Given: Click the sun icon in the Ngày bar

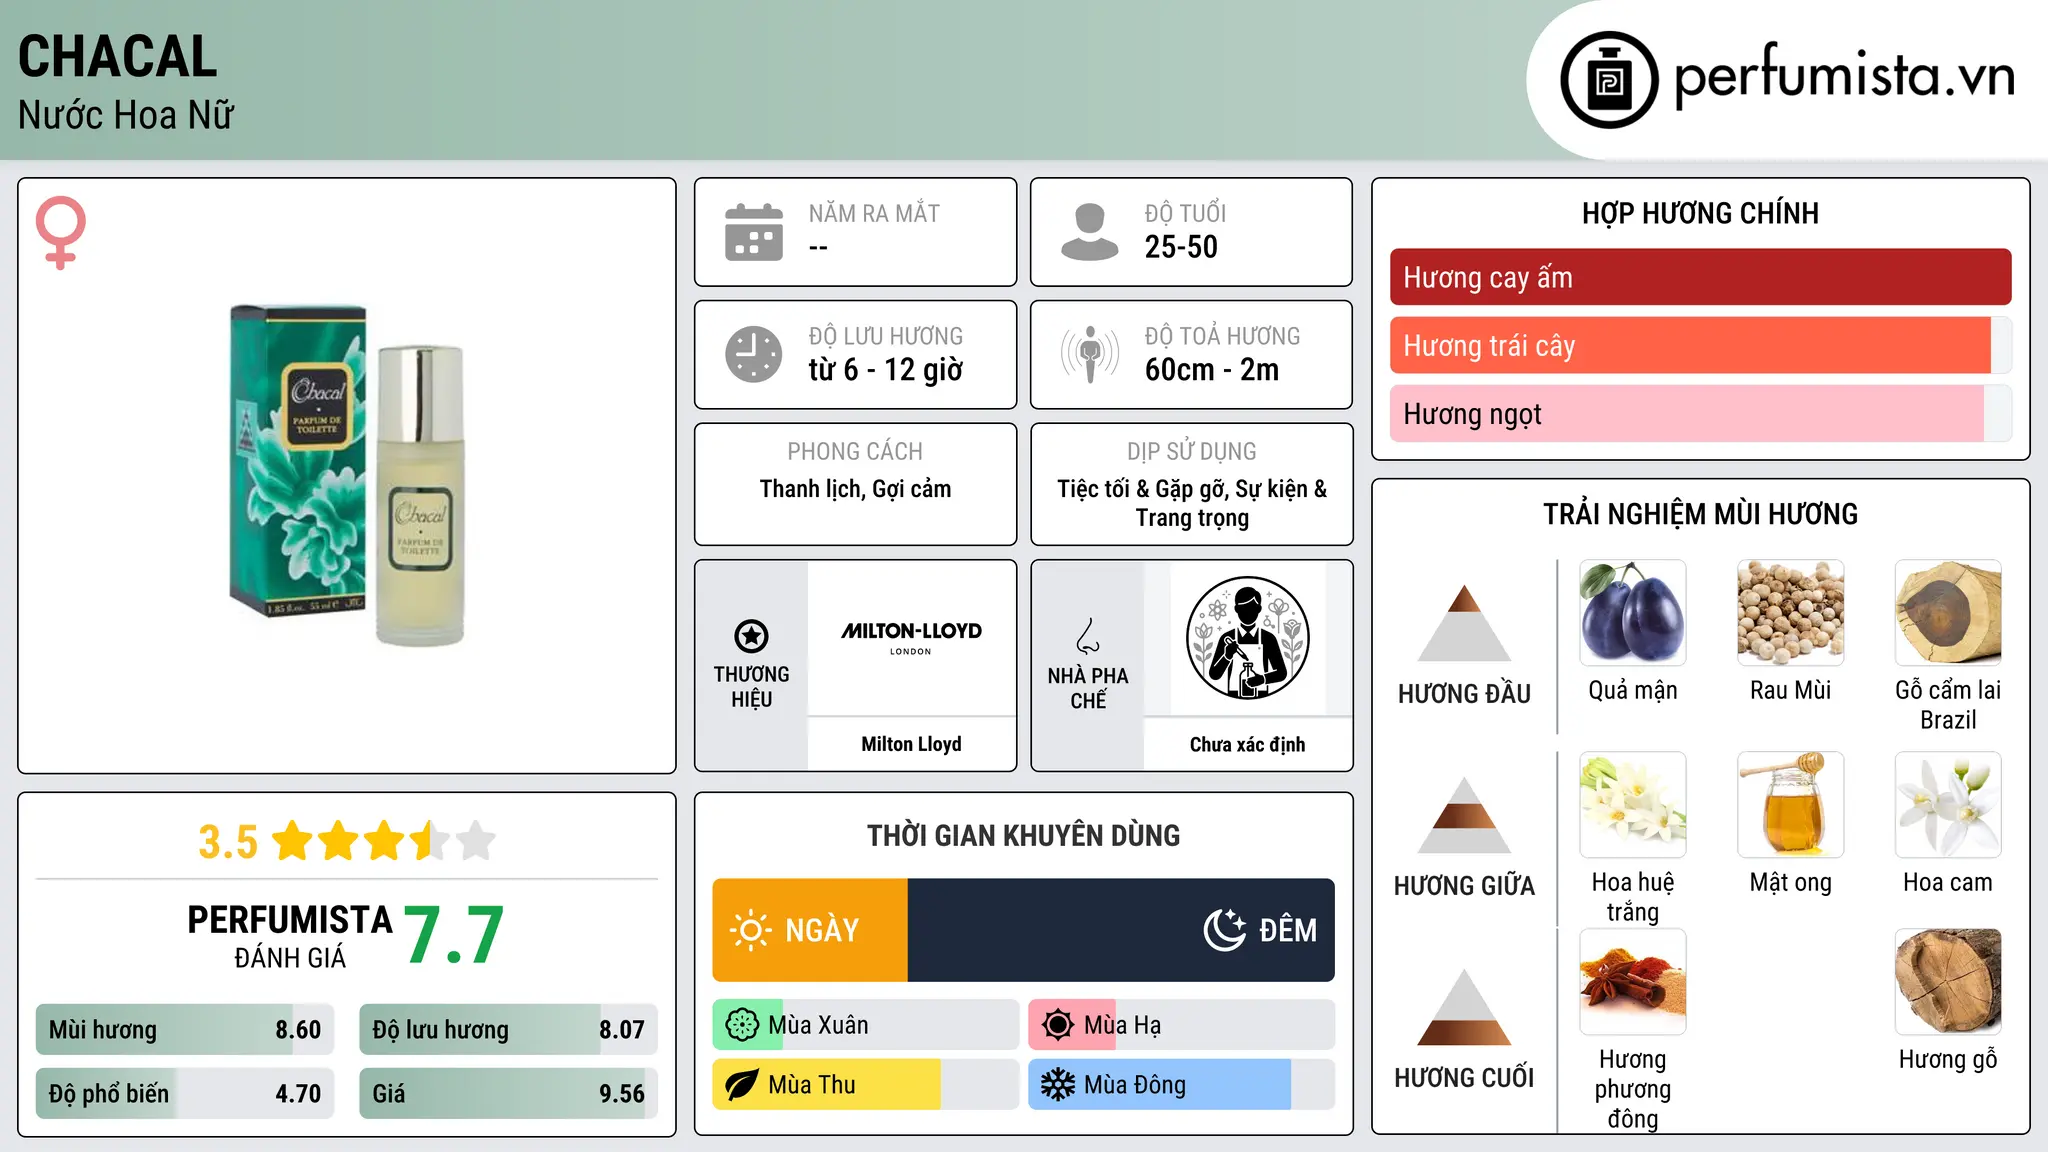Looking at the screenshot, I should coord(750,930).
